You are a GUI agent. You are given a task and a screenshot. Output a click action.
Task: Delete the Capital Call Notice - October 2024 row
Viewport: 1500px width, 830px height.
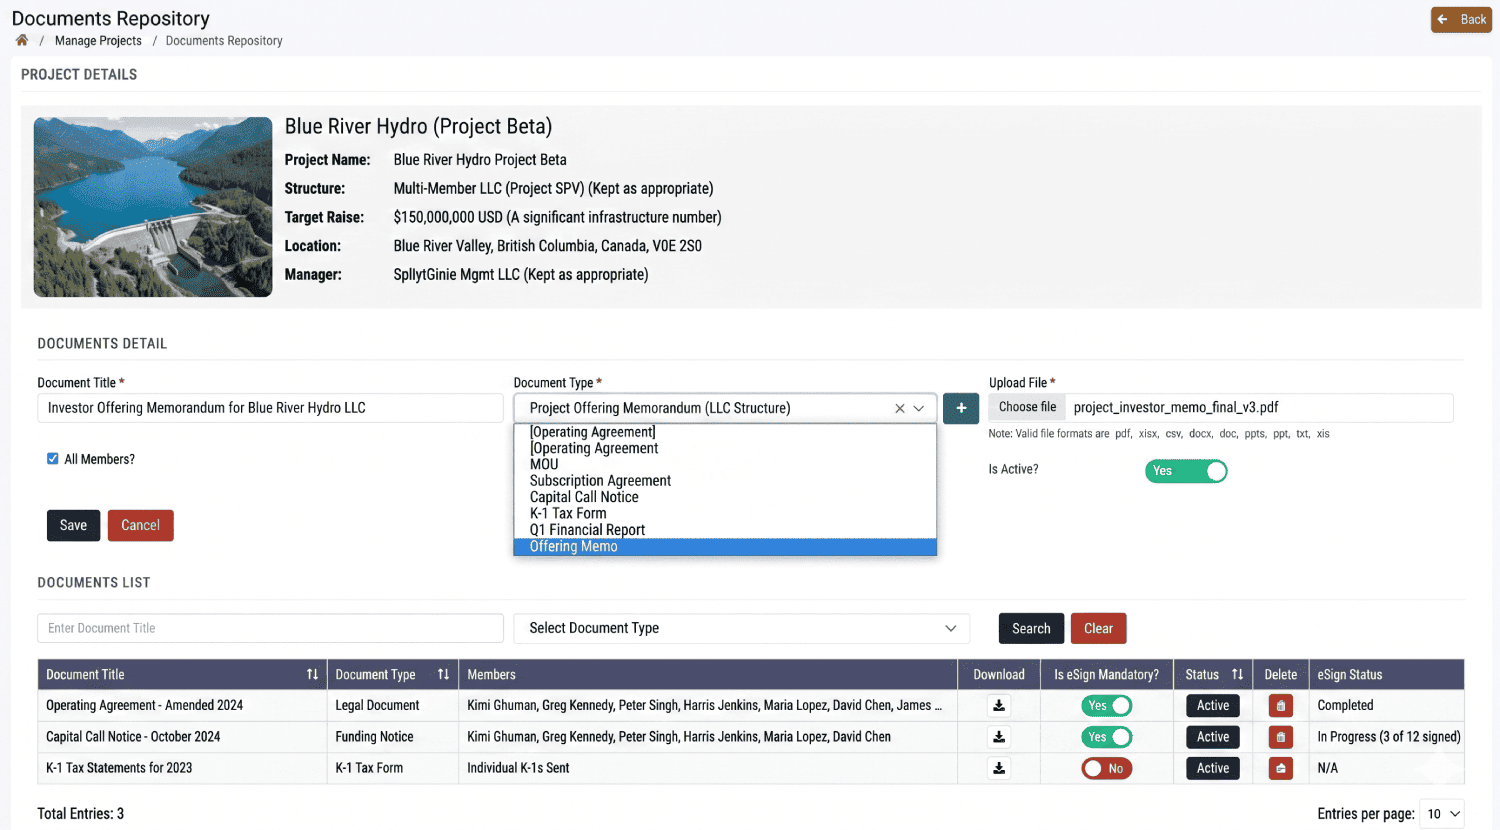coord(1280,737)
